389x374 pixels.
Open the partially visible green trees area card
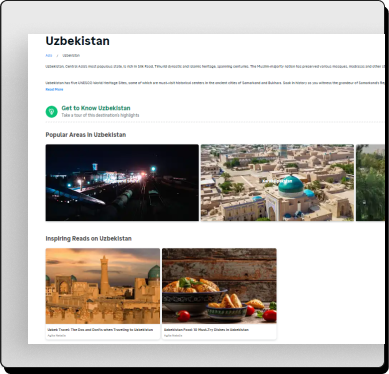click(370, 183)
